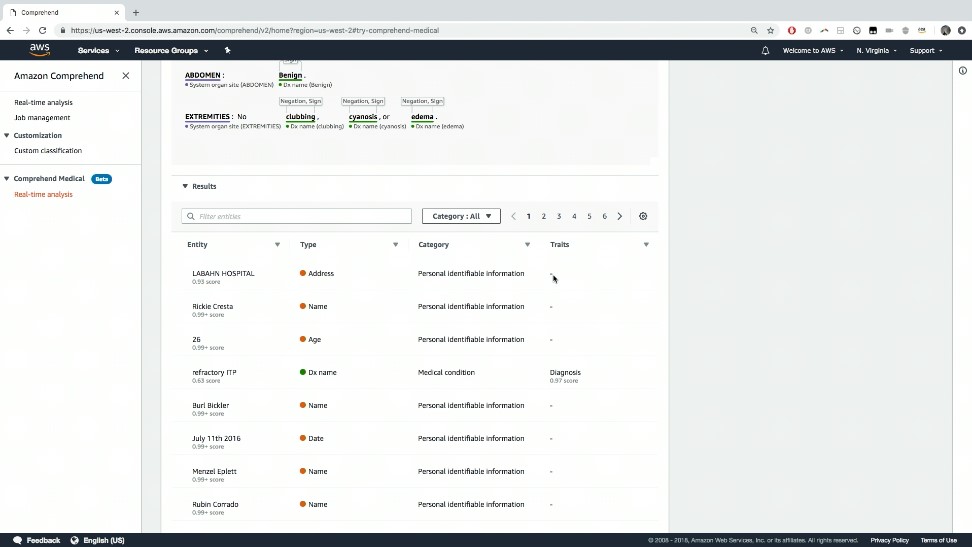Open the Services menu
Viewport: 972px width, 547px height.
click(98, 51)
